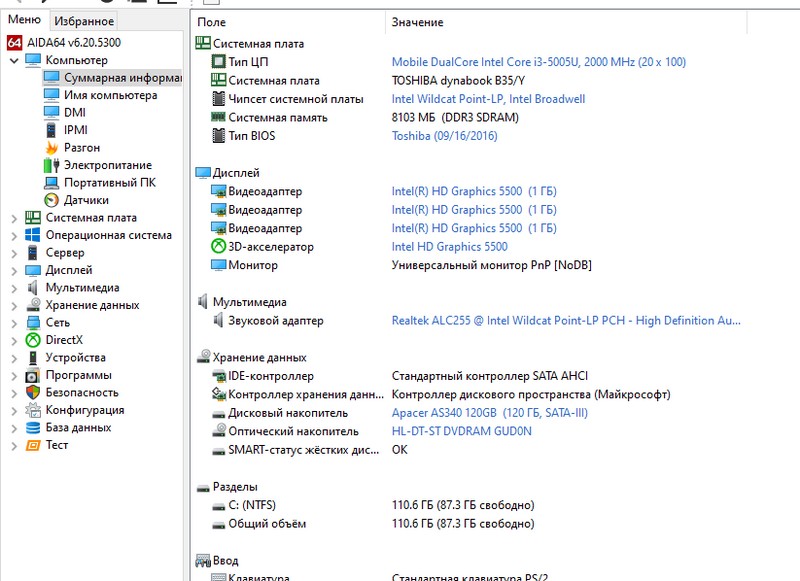Click the База данных database icon
Screen dimensions: 800x581
(33, 428)
